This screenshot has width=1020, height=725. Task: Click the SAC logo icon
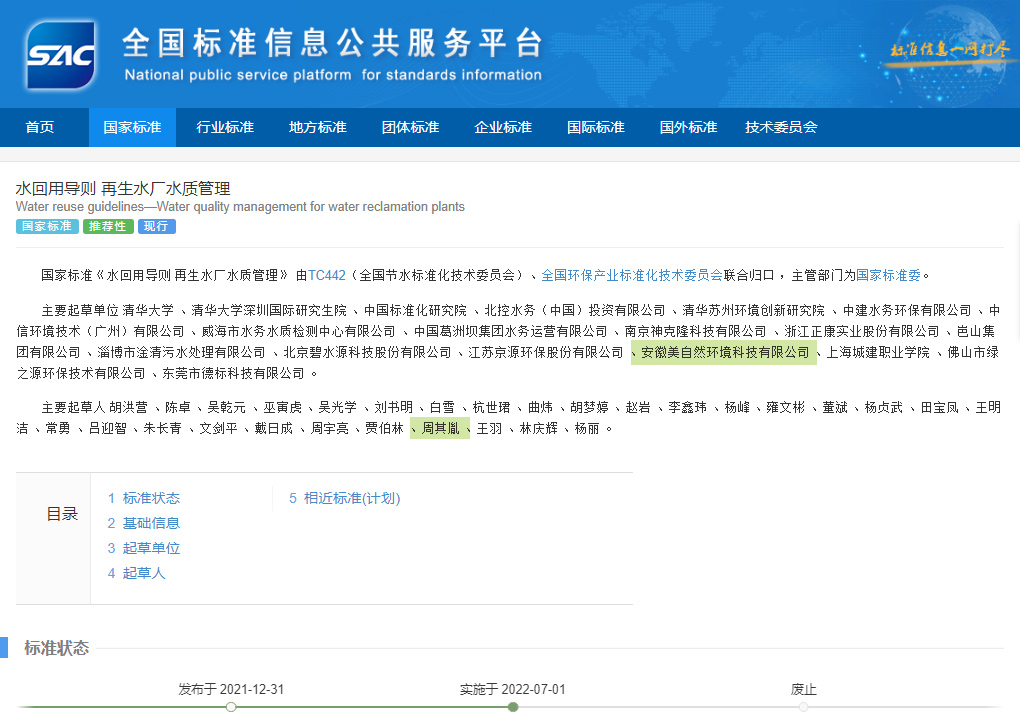[62, 54]
